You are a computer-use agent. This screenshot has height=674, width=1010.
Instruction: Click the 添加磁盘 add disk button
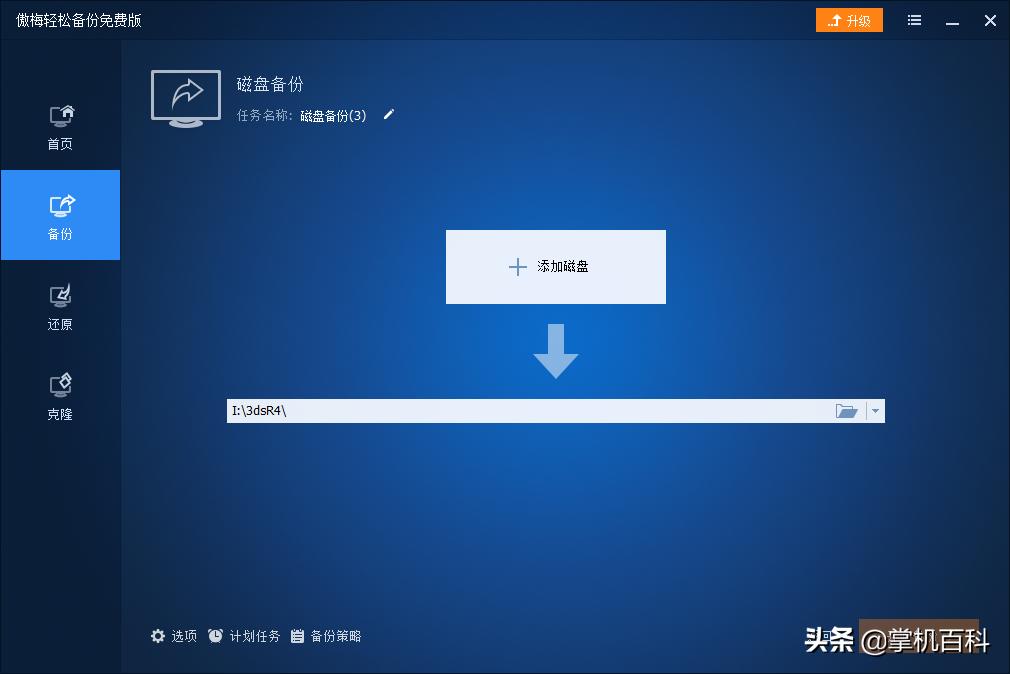click(x=555, y=266)
